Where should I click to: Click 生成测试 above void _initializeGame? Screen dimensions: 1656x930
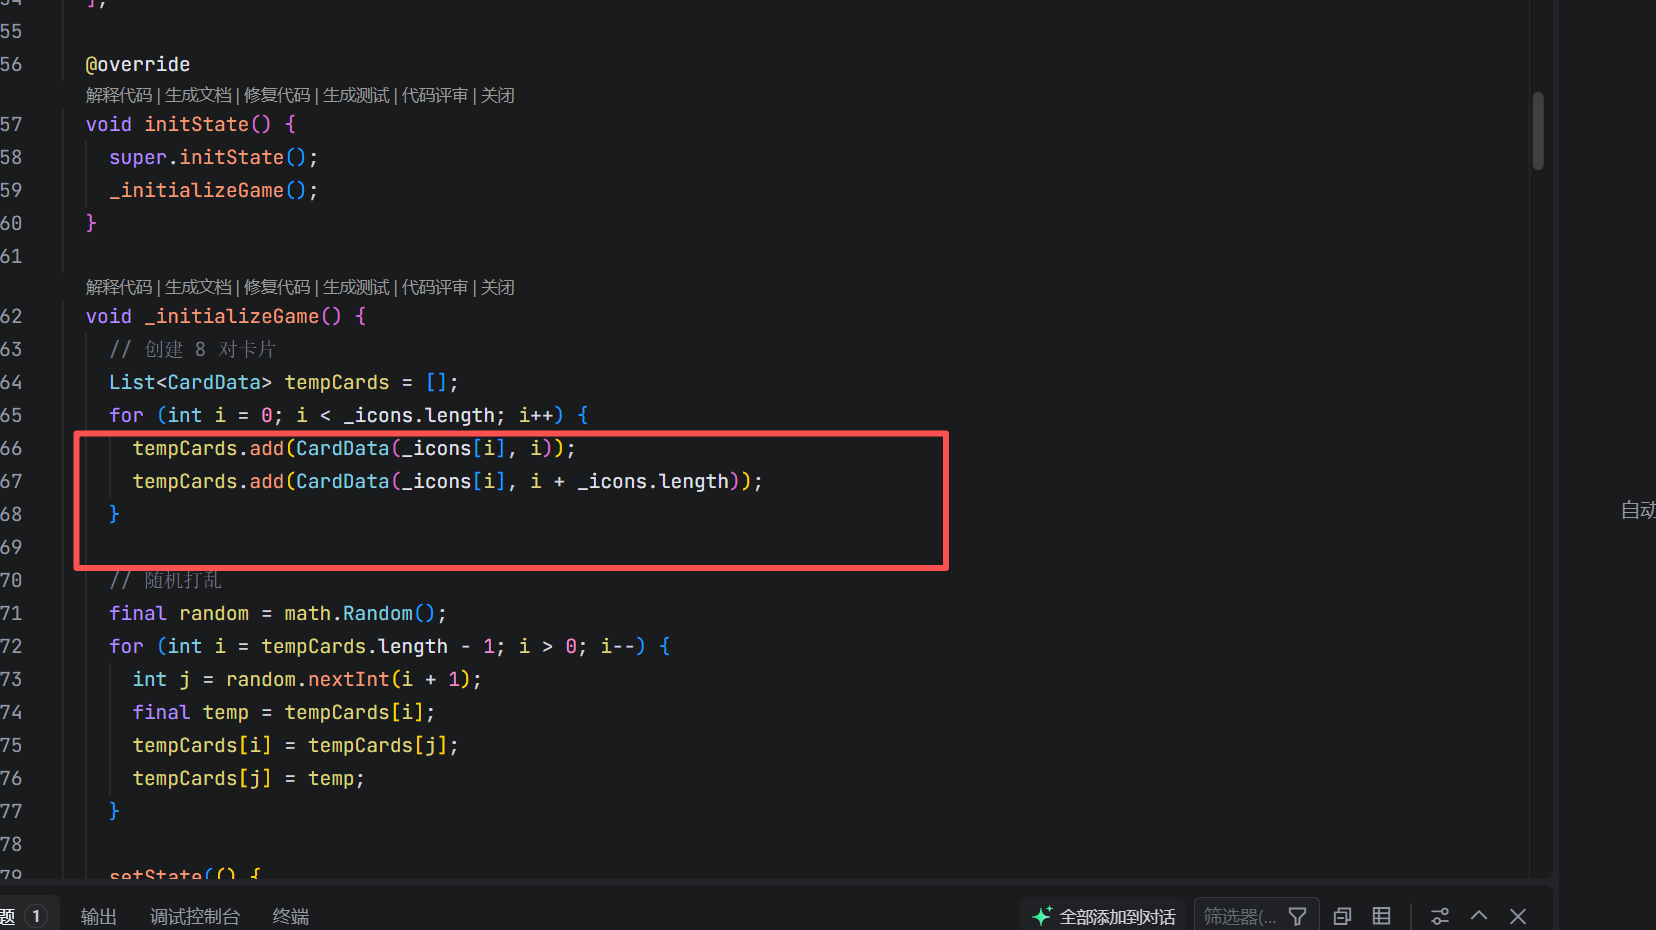(356, 287)
